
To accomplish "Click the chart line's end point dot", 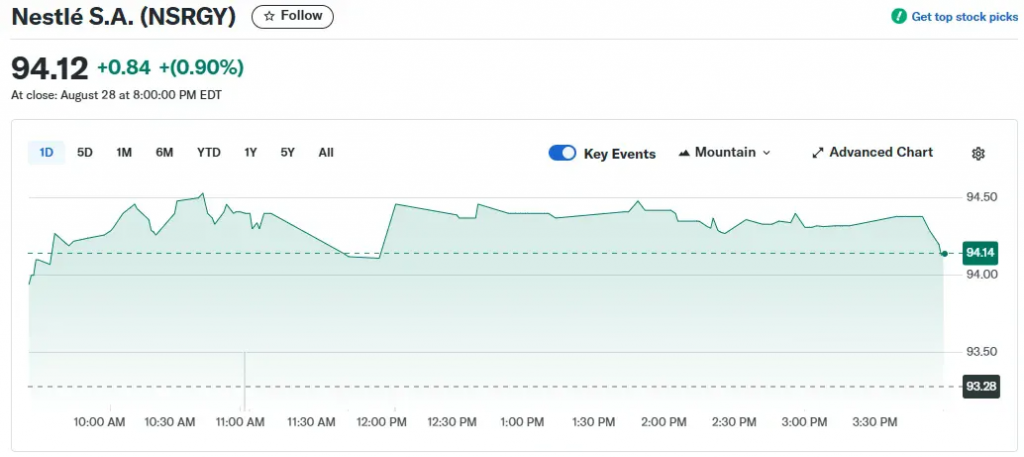I will (x=944, y=253).
